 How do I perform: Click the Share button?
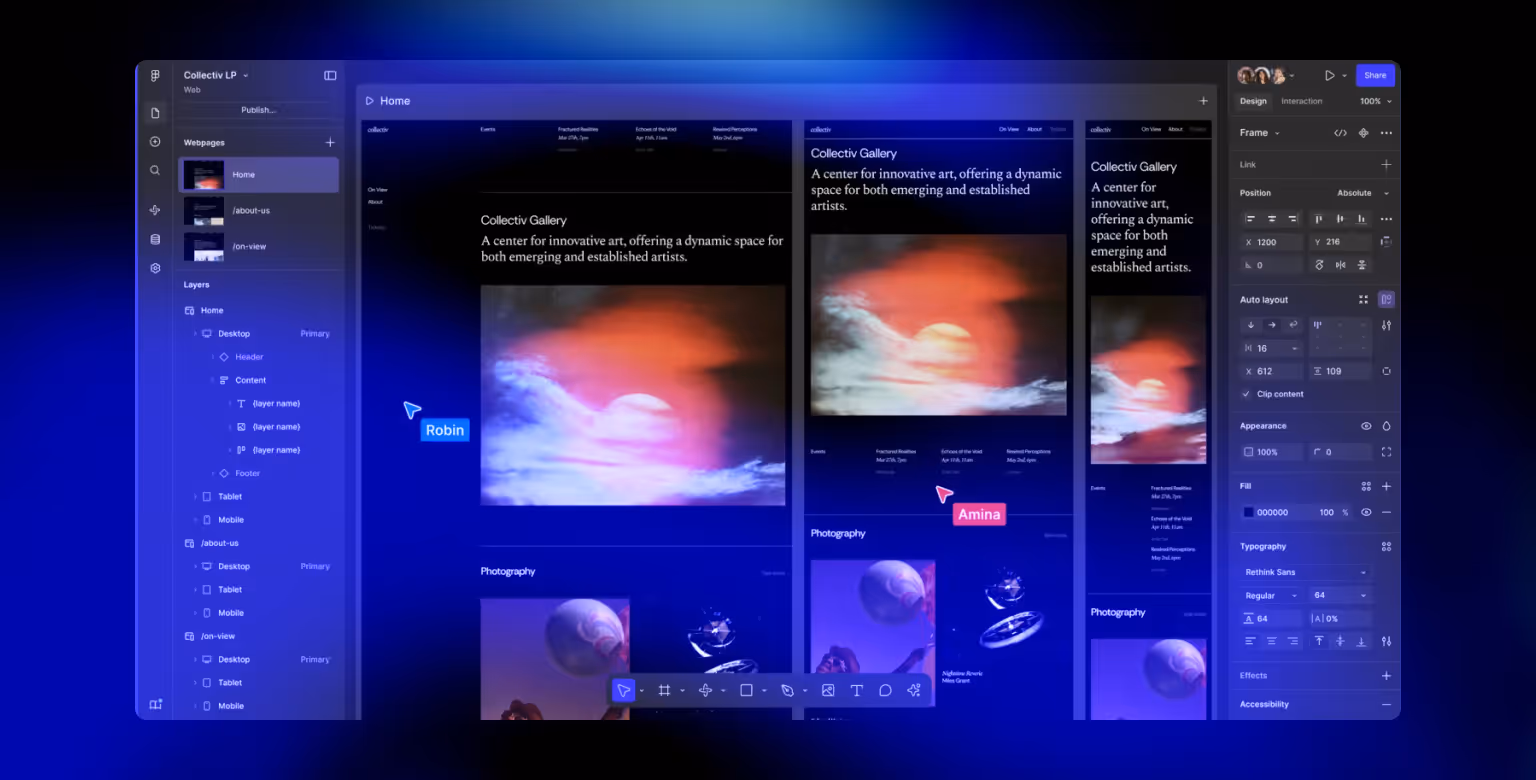[1375, 75]
